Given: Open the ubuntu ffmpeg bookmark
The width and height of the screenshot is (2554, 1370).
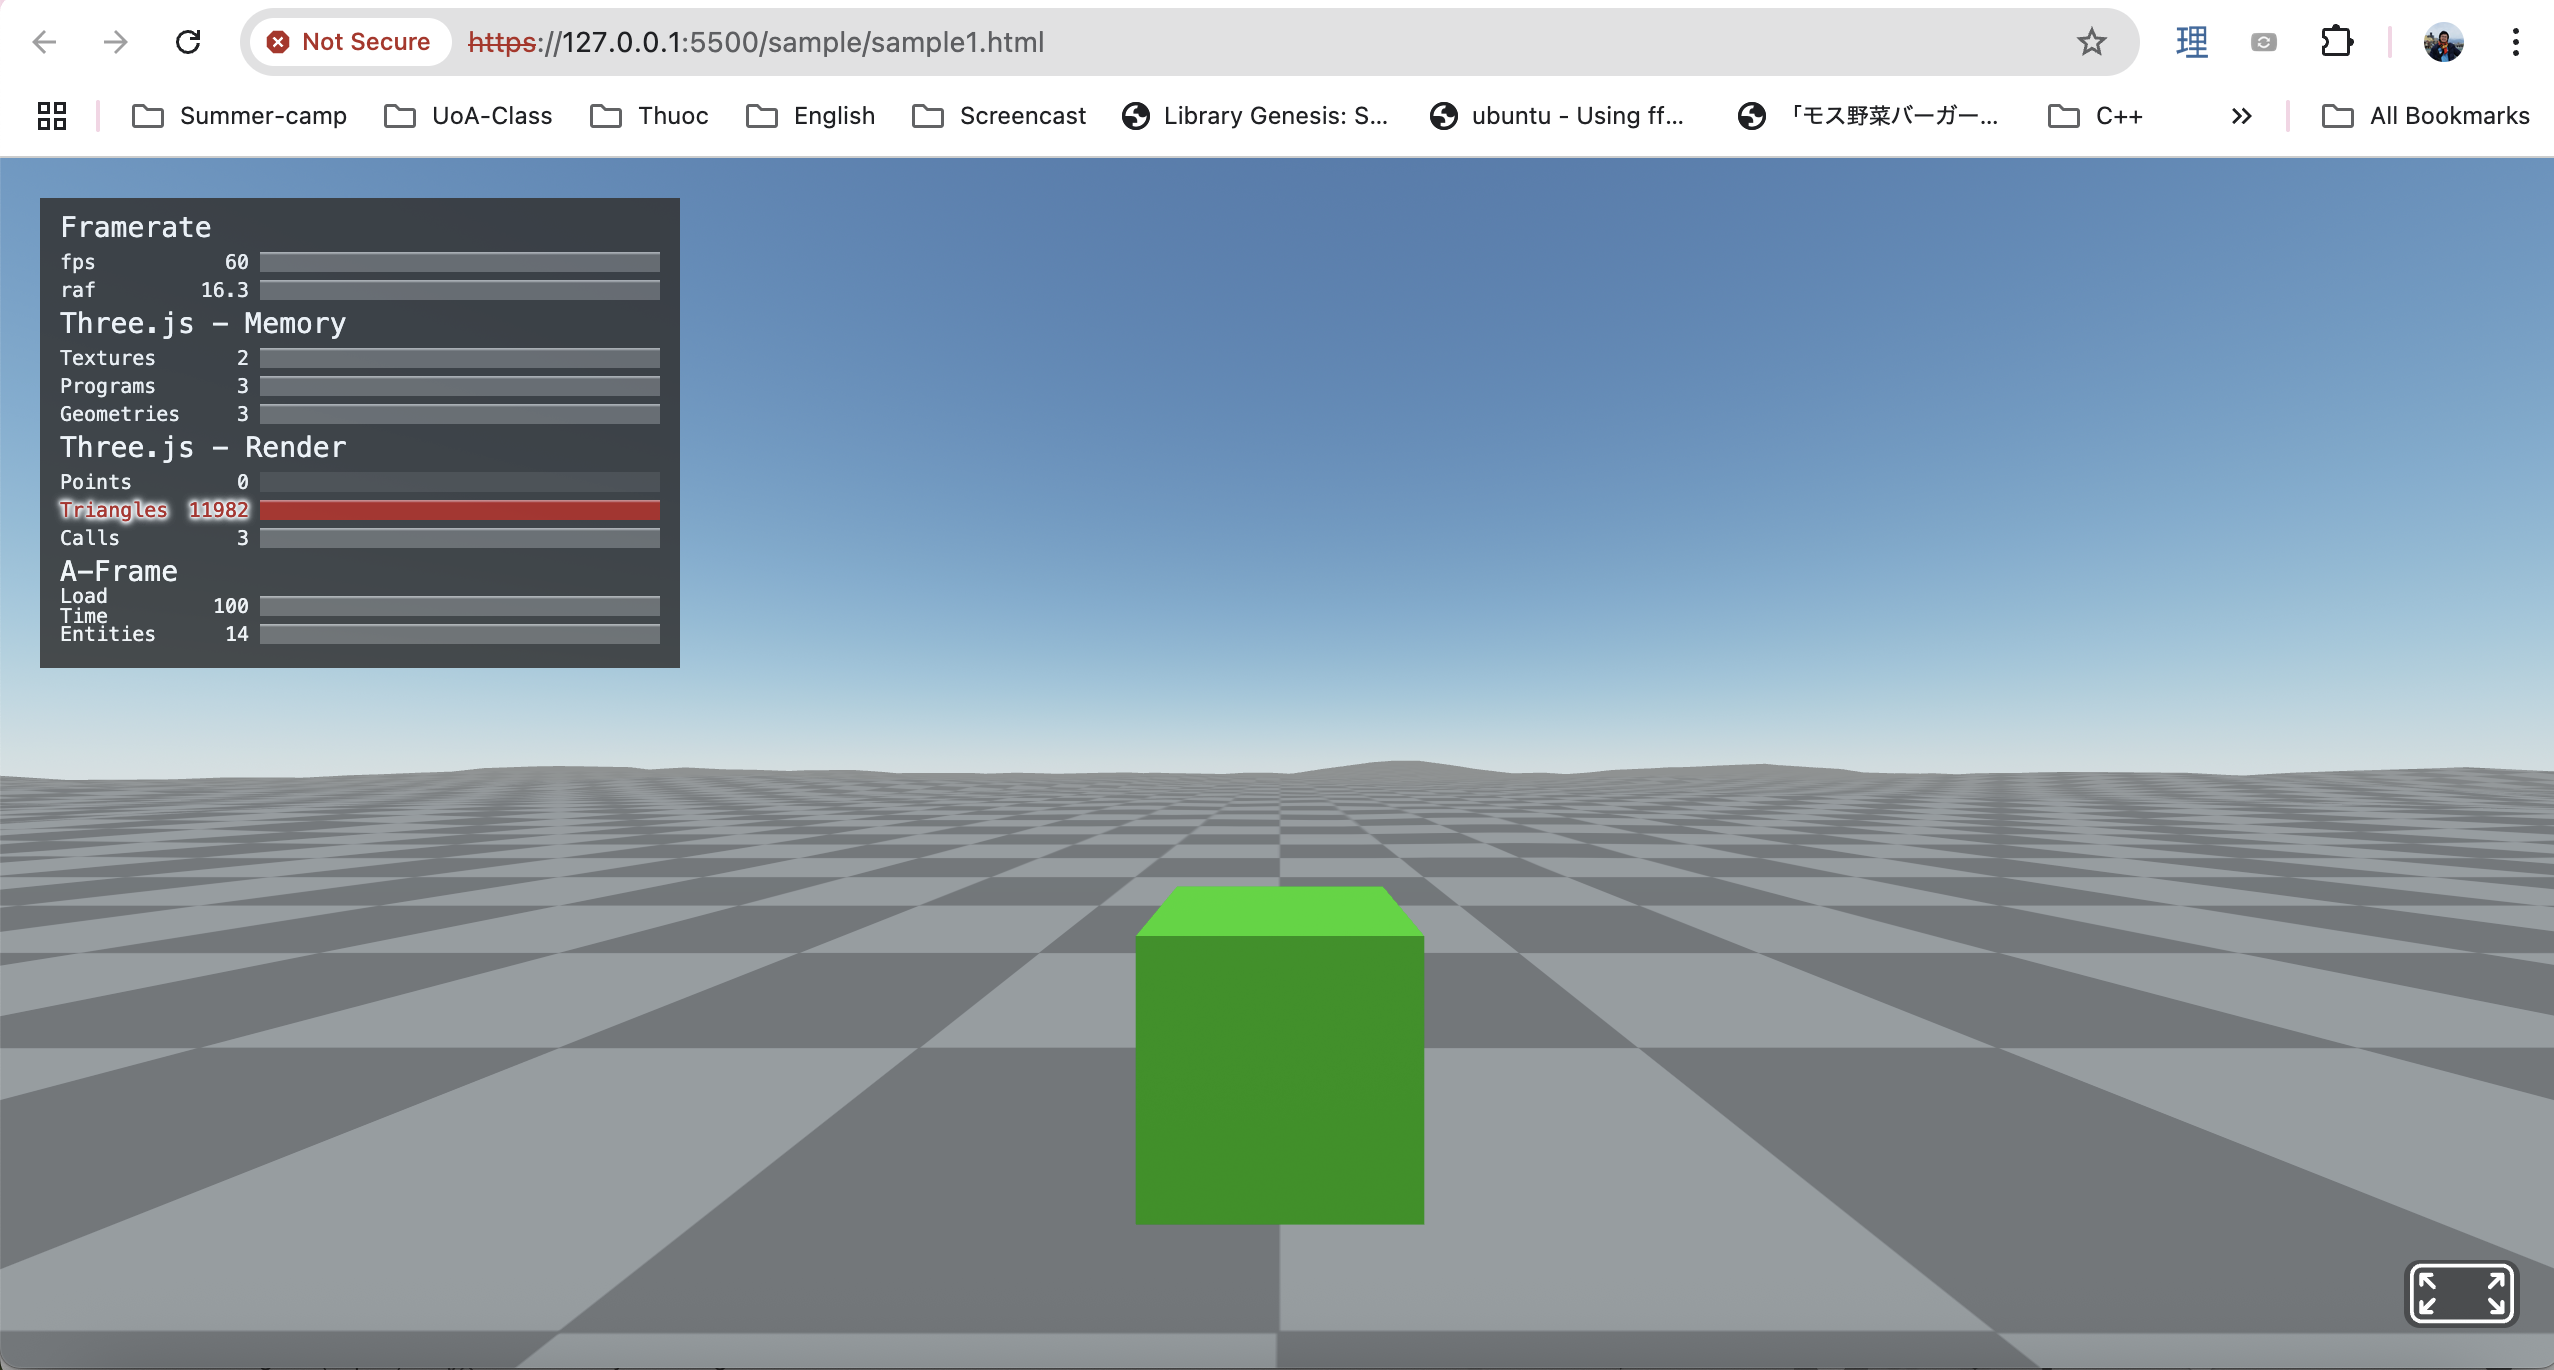Looking at the screenshot, I should point(1557,115).
